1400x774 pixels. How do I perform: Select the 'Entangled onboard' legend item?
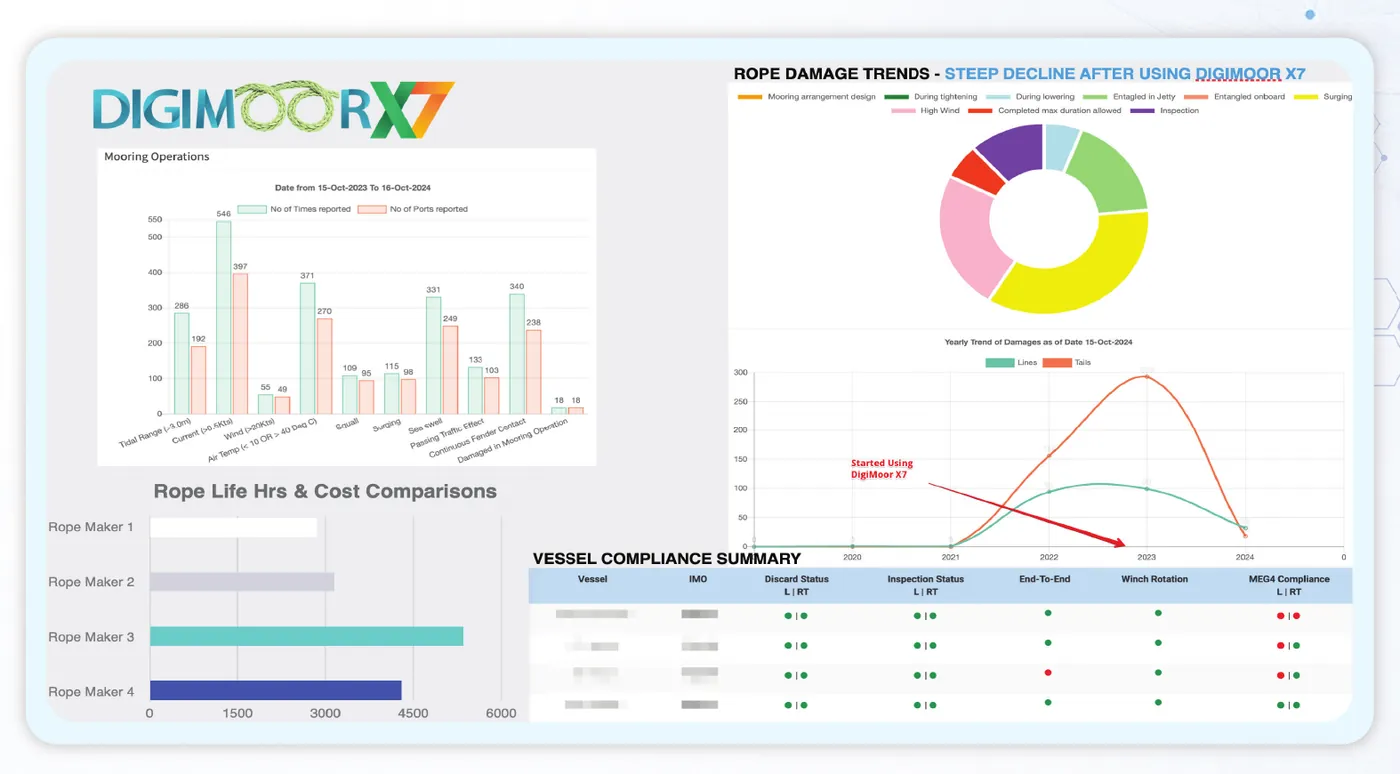(x=1235, y=97)
